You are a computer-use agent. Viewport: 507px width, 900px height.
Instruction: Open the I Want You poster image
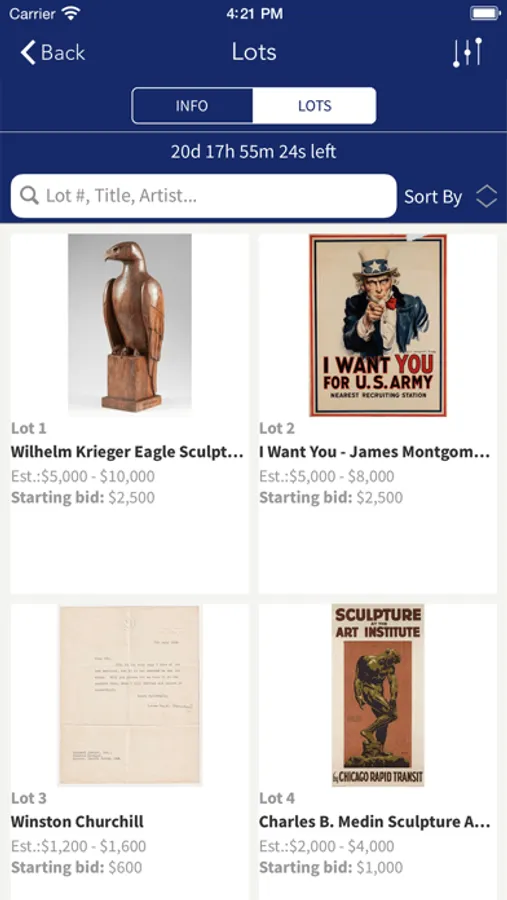[x=378, y=325]
